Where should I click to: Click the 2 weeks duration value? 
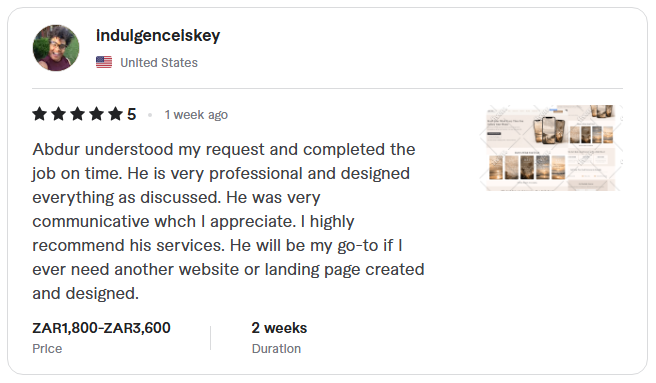(x=279, y=328)
